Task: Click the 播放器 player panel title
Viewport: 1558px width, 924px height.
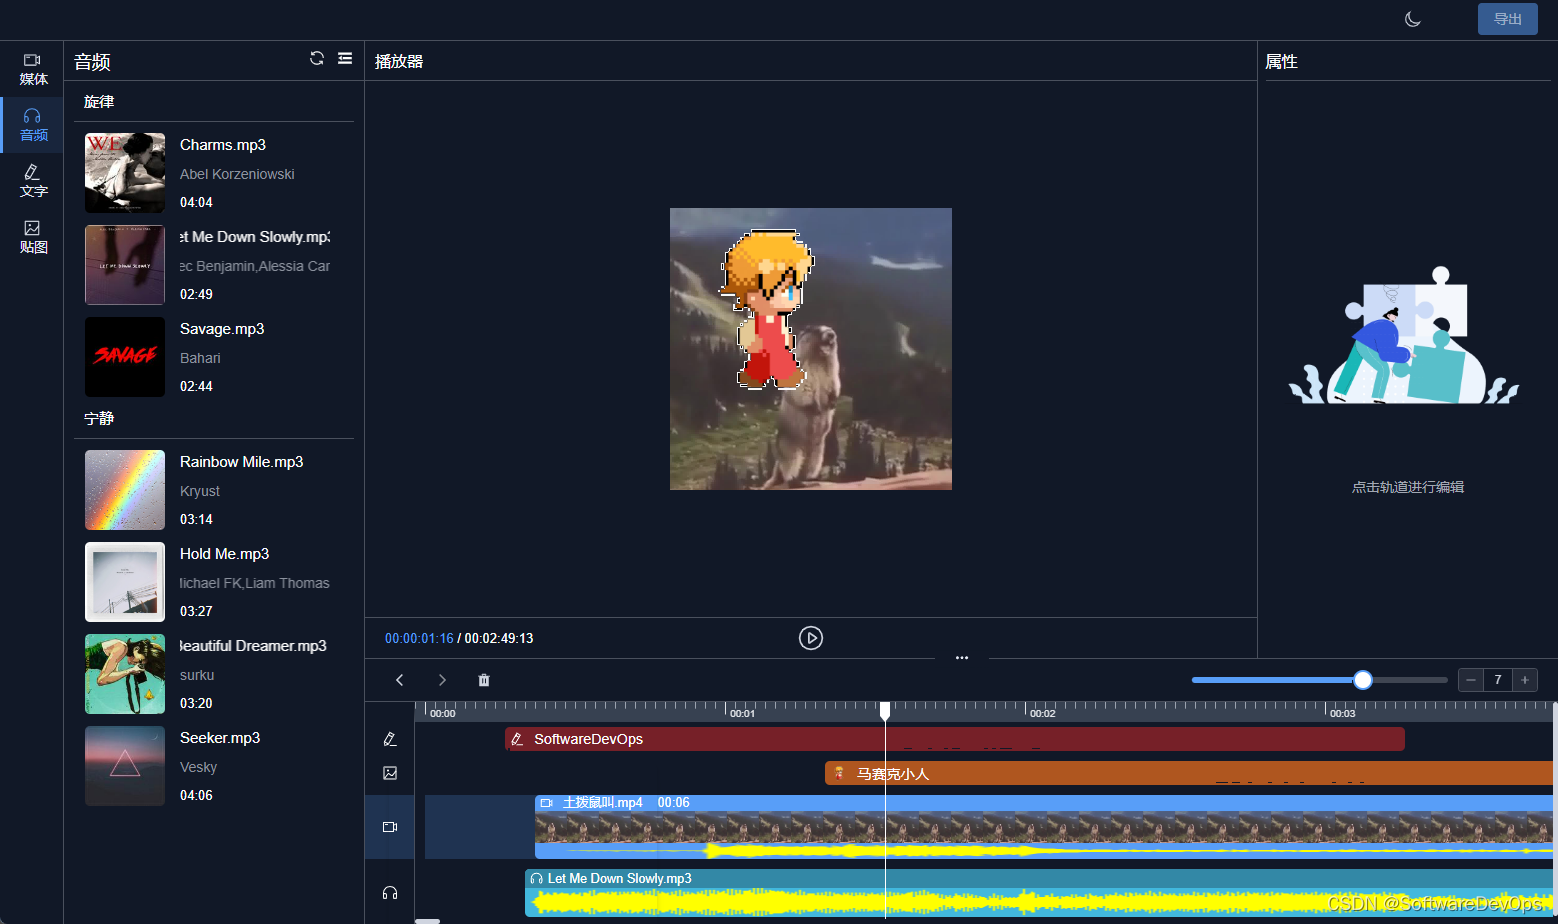Action: [x=399, y=61]
